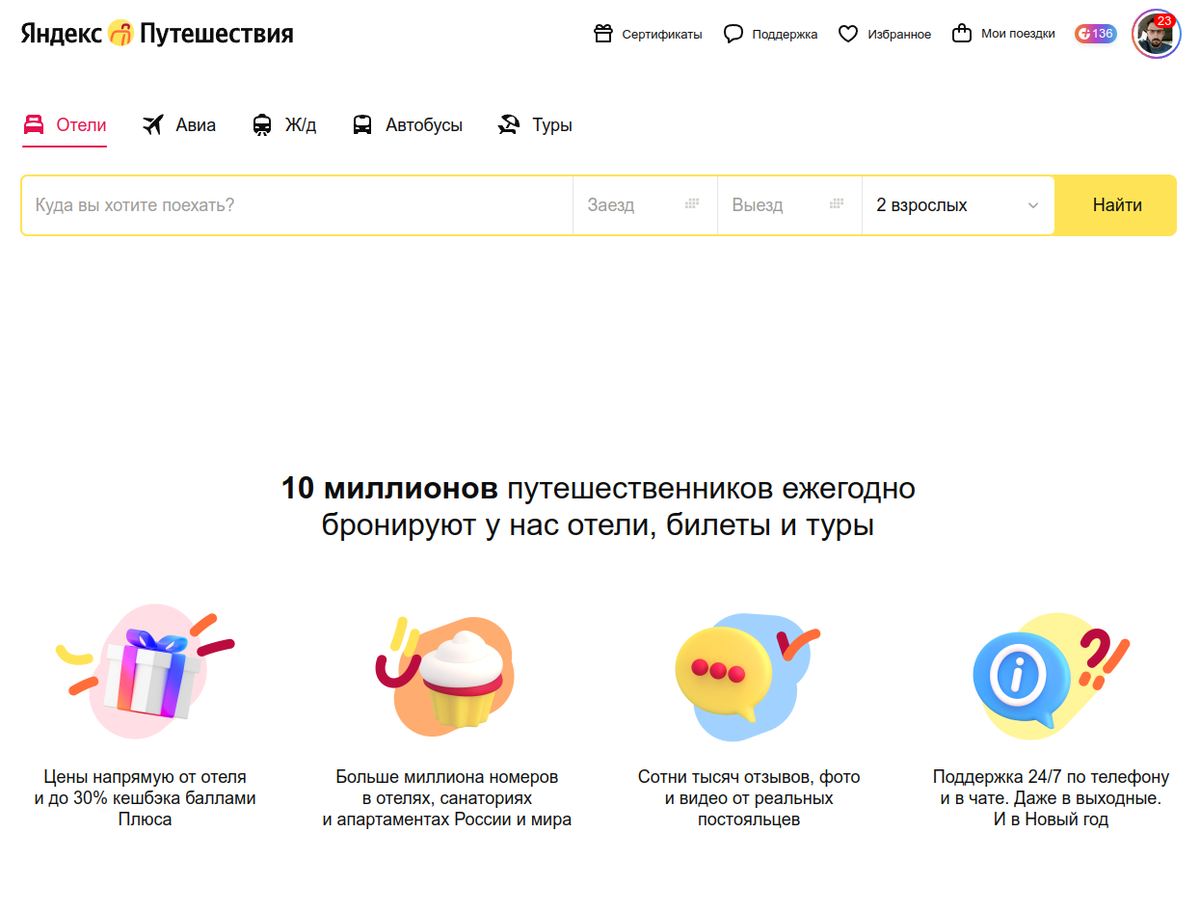This screenshot has width=1200, height=913.
Task: Click the 10 миллионов путешественников heading
Action: (x=598, y=507)
